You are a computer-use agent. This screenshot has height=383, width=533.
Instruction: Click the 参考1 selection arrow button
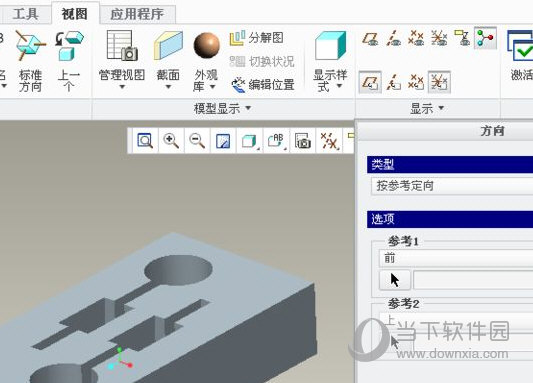(395, 280)
